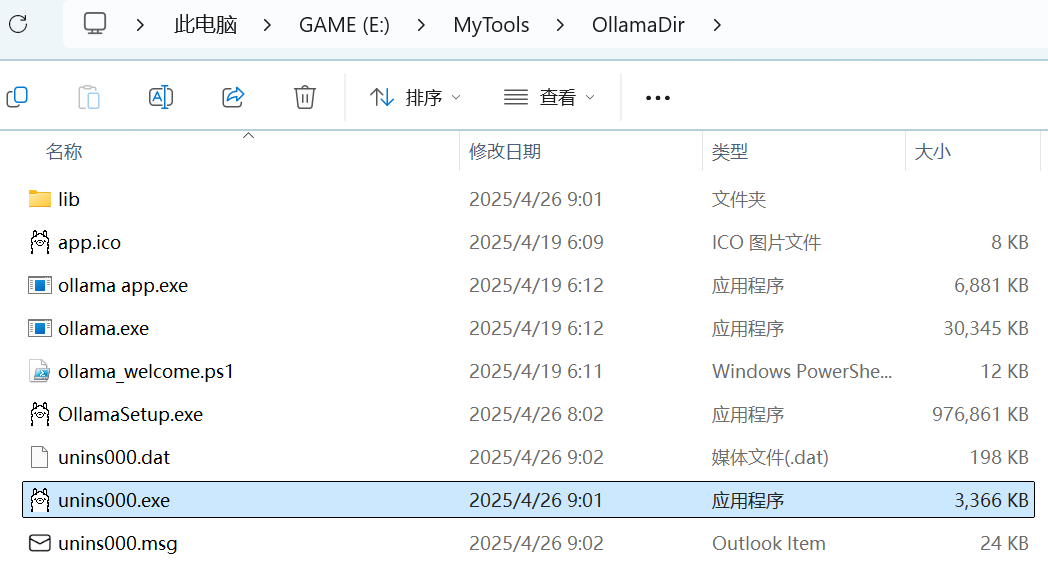This screenshot has height=561, width=1048.
Task: Click the 2025/4/19 6:09 date cell
Action: click(536, 242)
